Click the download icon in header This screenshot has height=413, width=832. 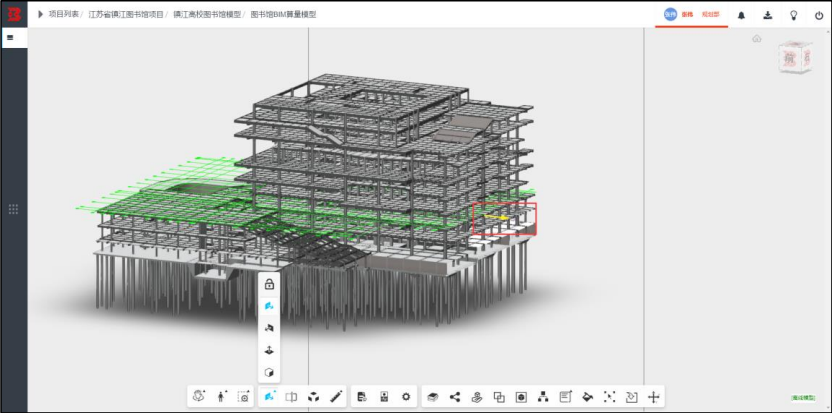pos(767,15)
